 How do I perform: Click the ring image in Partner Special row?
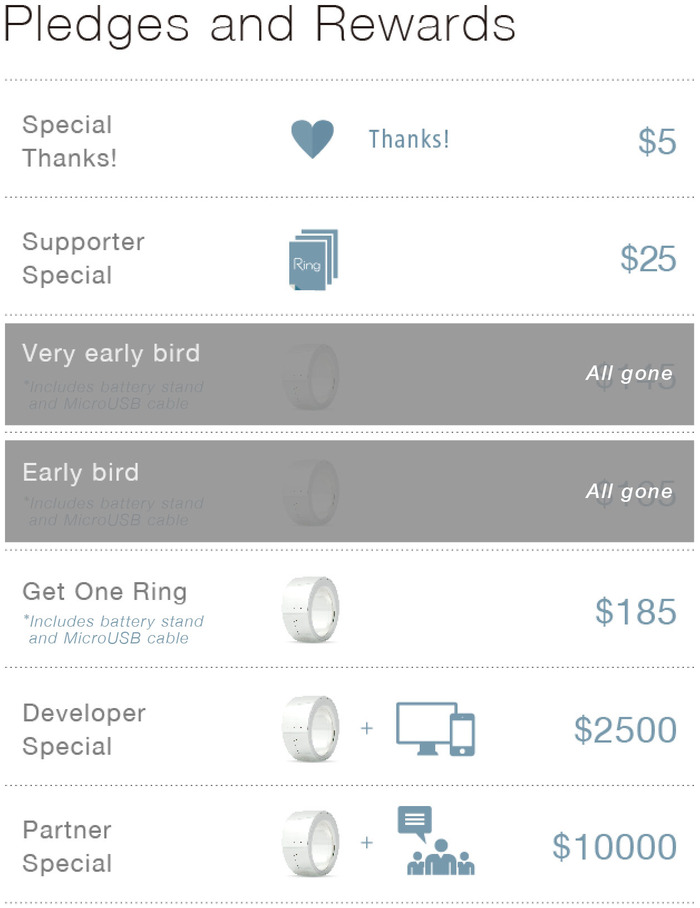point(311,843)
